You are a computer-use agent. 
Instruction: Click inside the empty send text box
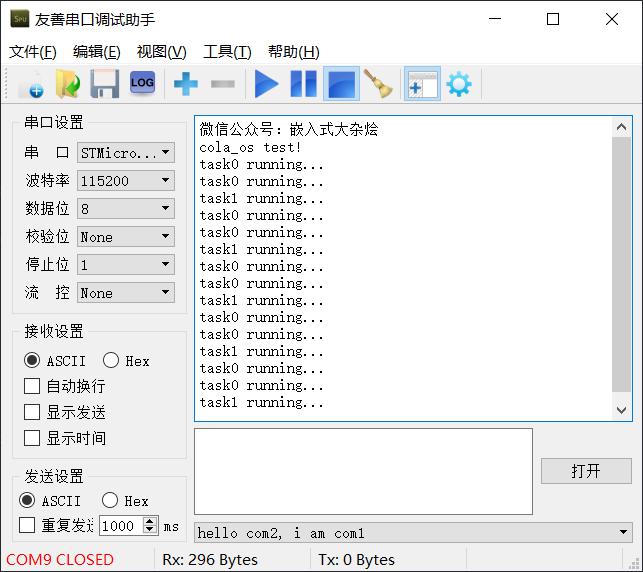[363, 472]
